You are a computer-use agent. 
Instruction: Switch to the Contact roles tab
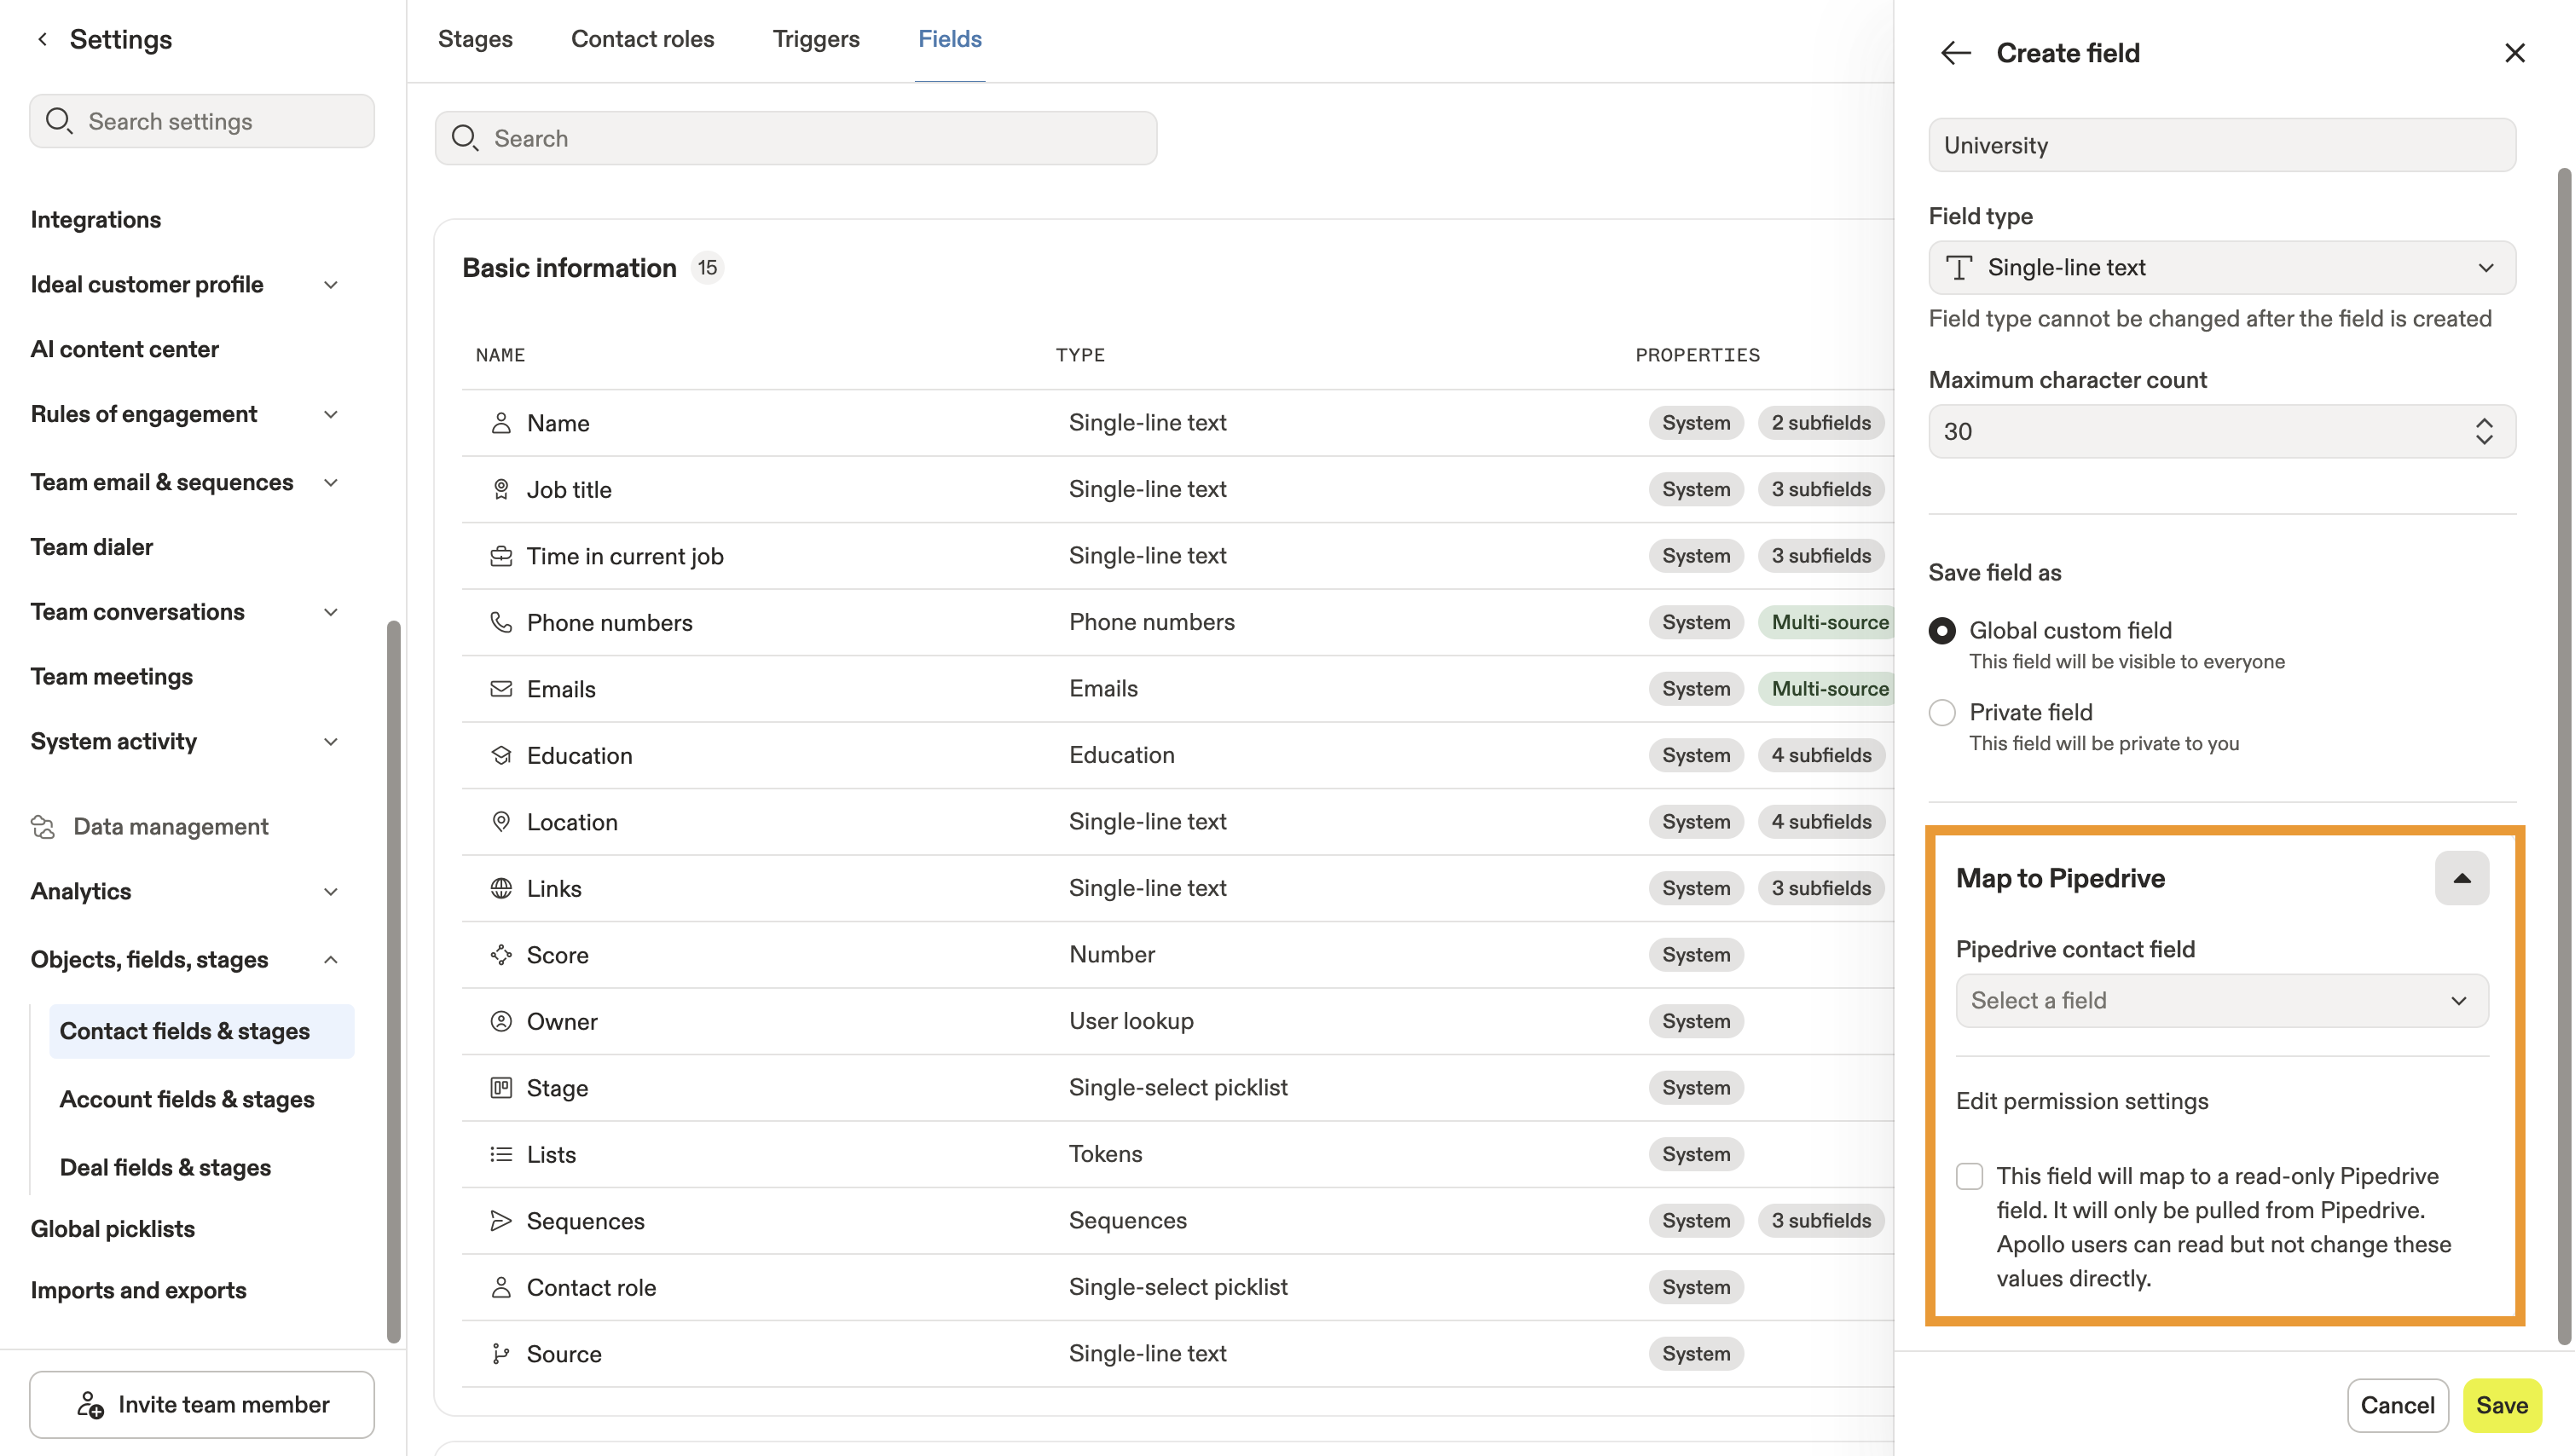tap(642, 39)
